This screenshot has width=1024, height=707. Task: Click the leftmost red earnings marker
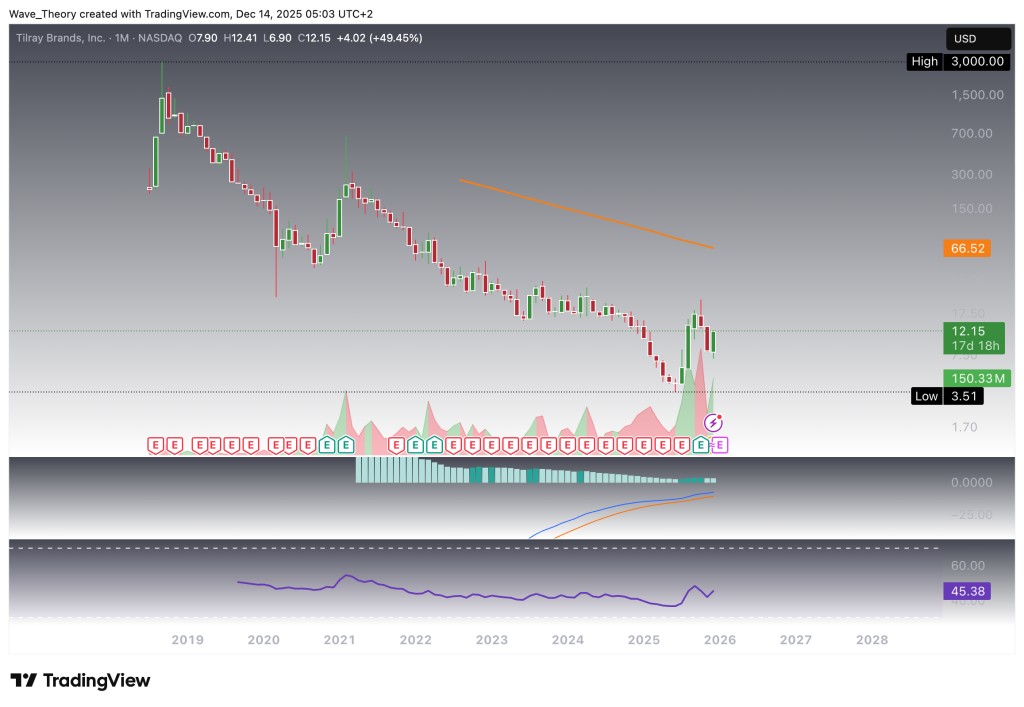click(156, 444)
